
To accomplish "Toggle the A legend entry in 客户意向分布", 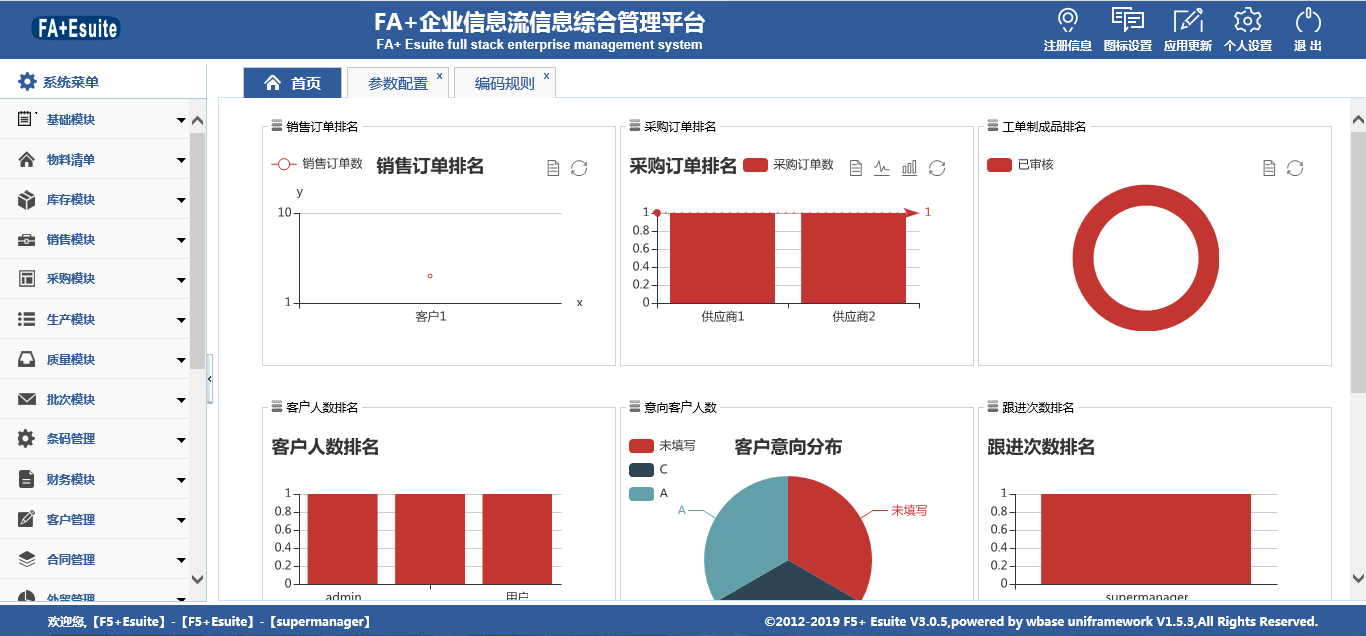I will point(648,493).
